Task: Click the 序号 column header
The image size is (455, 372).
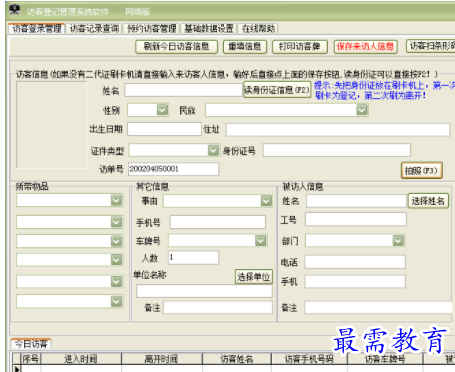Action: 30,359
